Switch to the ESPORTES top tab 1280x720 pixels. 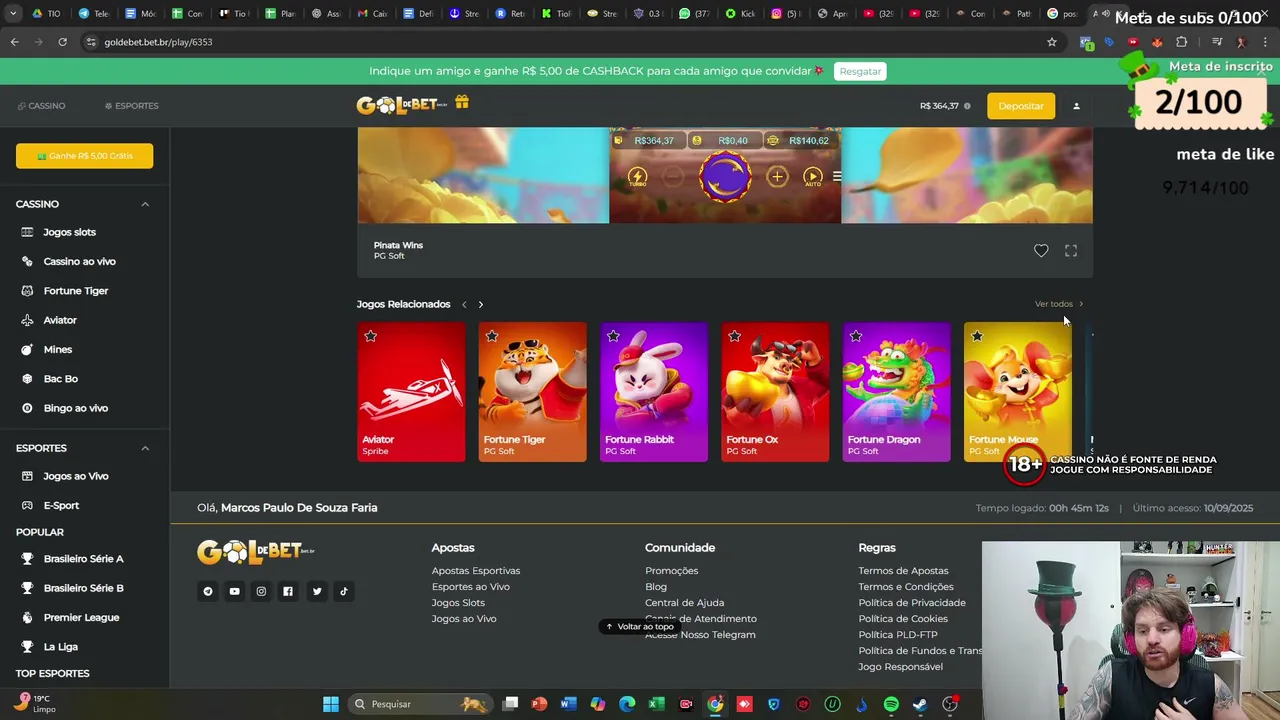click(x=131, y=106)
